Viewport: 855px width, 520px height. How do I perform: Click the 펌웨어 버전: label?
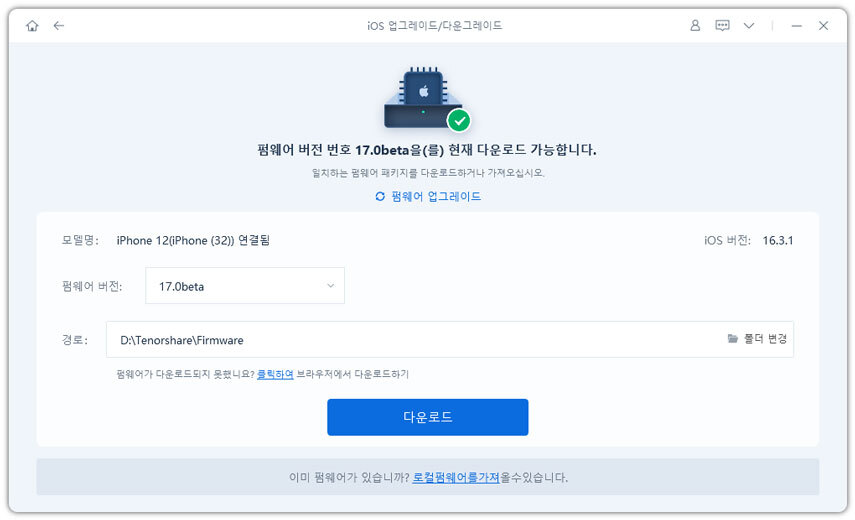pyautogui.click(x=92, y=286)
